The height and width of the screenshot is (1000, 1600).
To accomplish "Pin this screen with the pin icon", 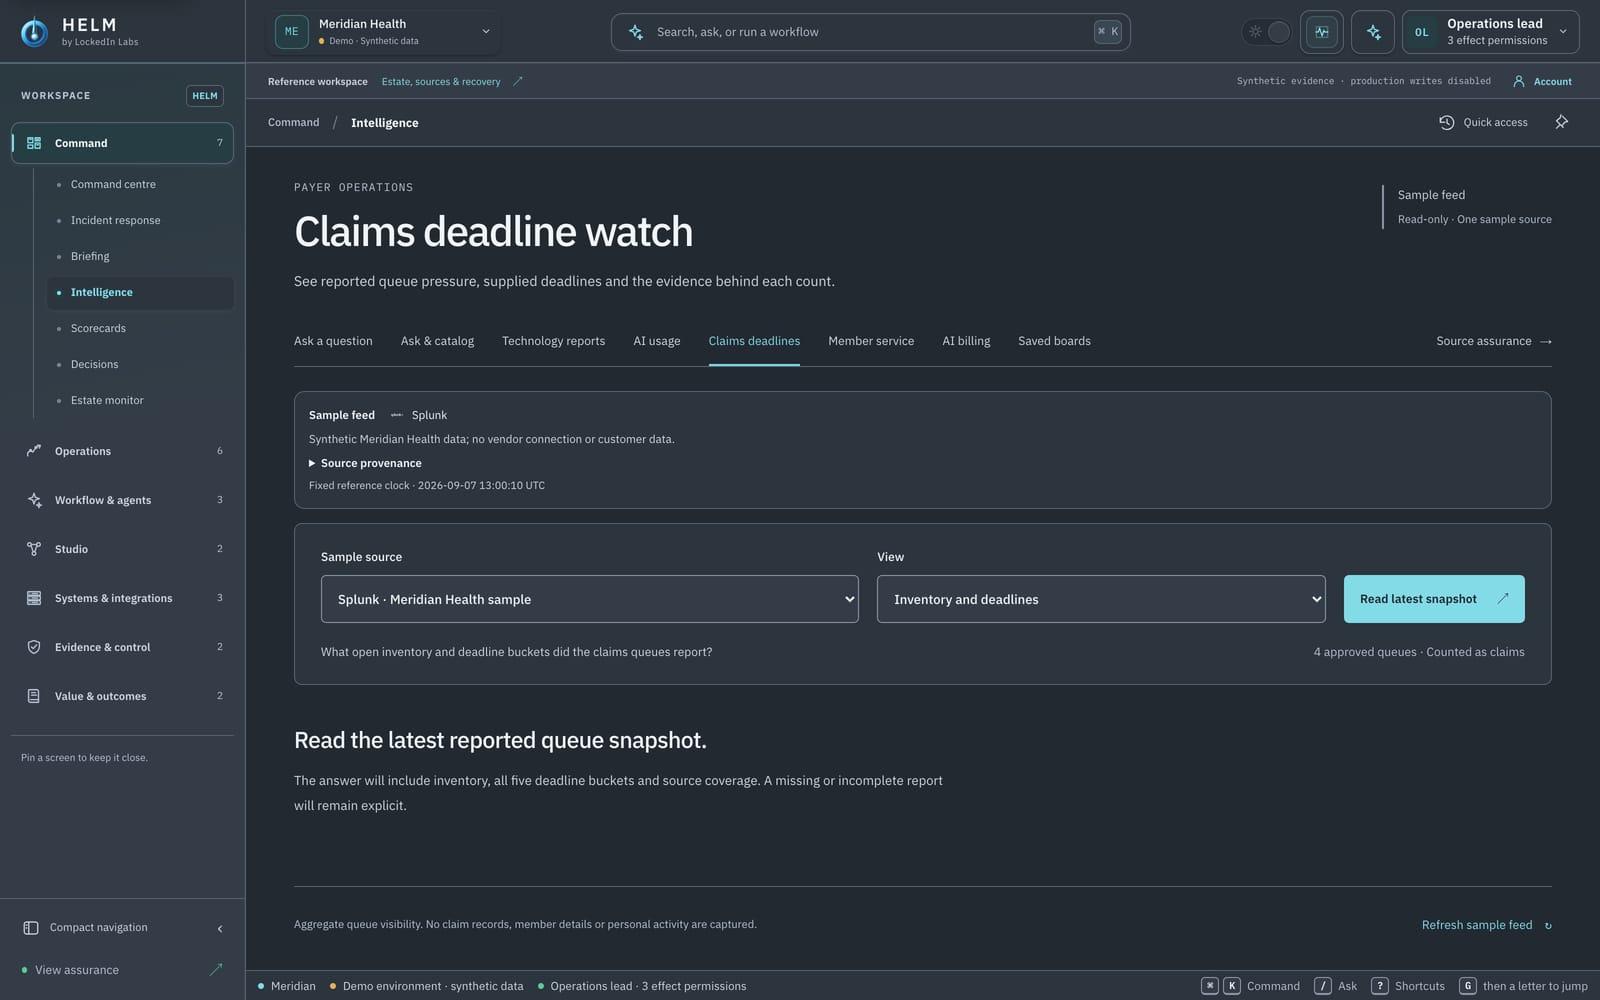I will tap(1561, 122).
